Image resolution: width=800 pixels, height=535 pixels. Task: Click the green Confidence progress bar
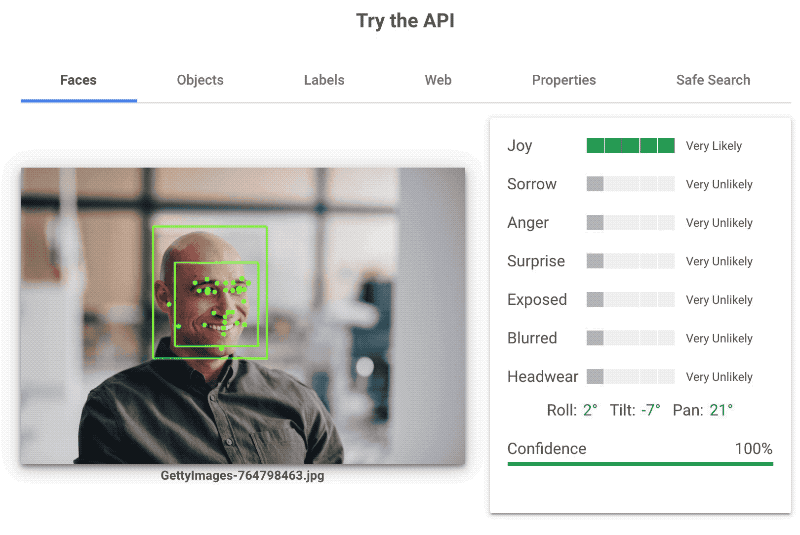[640, 464]
